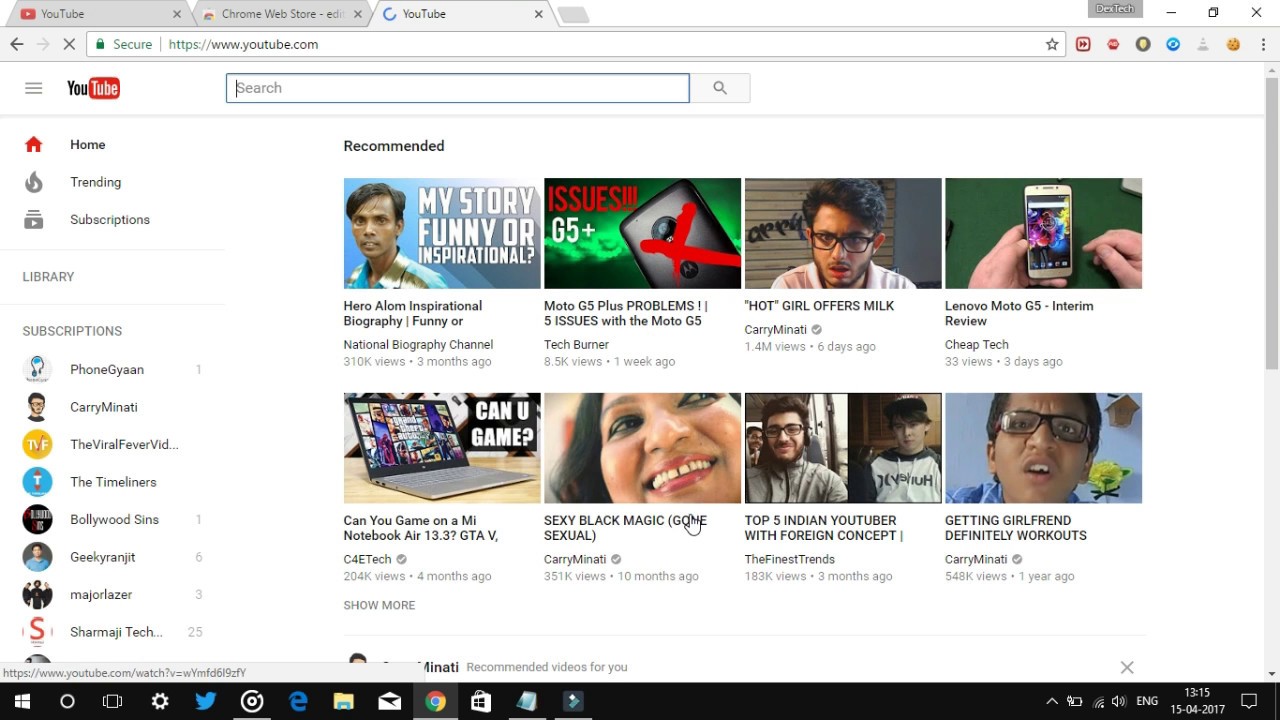Image resolution: width=1280 pixels, height=720 pixels.
Task: Click the cookie extension icon
Action: (1233, 44)
